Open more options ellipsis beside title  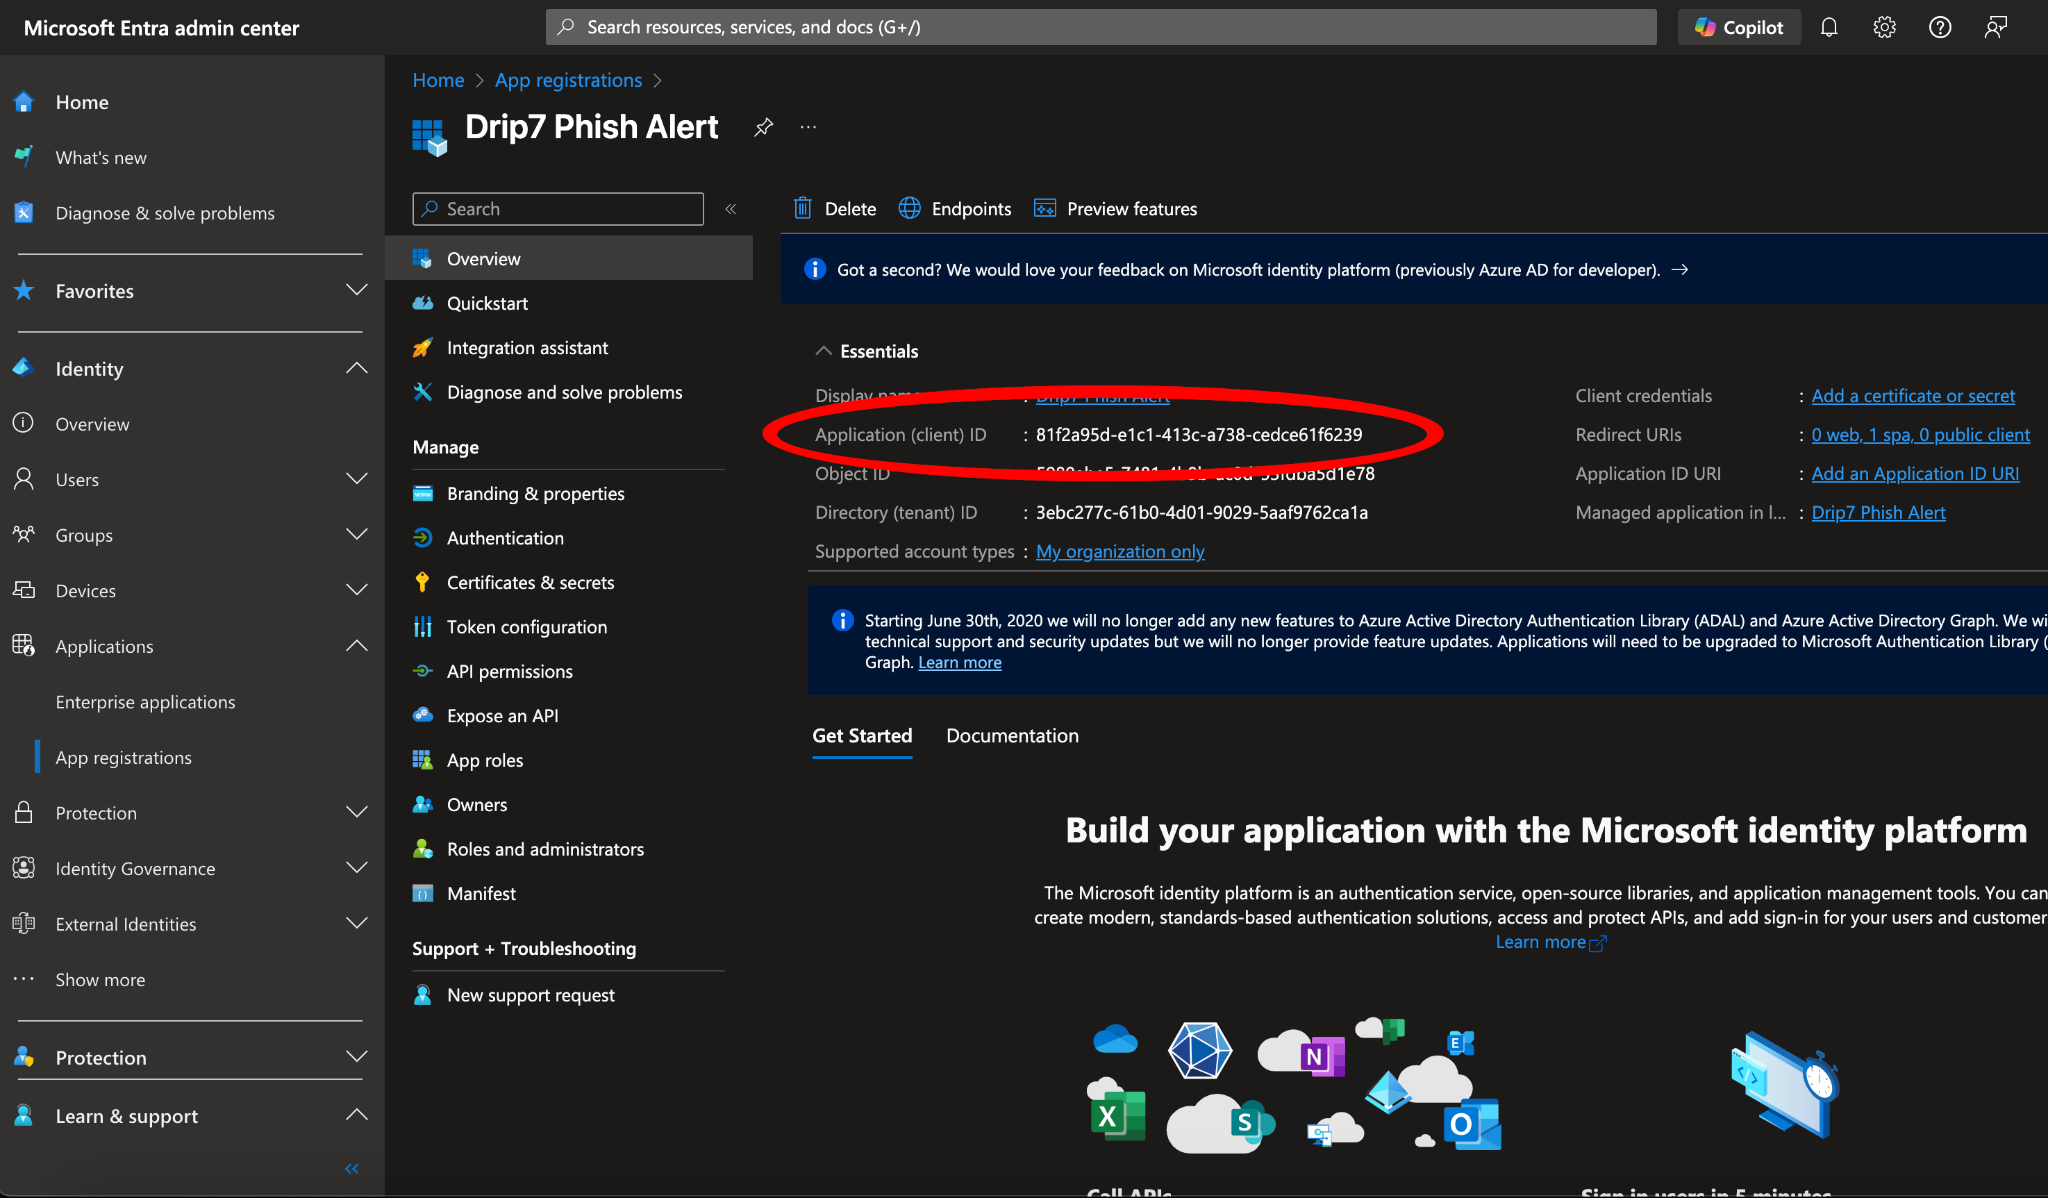808,127
